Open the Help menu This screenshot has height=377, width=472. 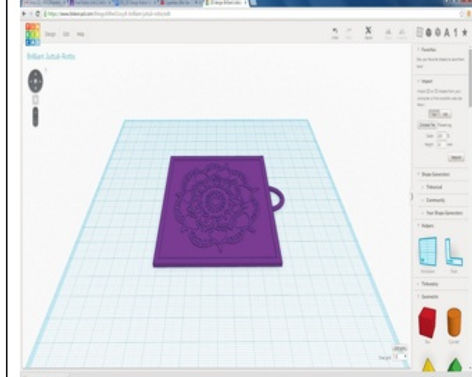(x=81, y=34)
